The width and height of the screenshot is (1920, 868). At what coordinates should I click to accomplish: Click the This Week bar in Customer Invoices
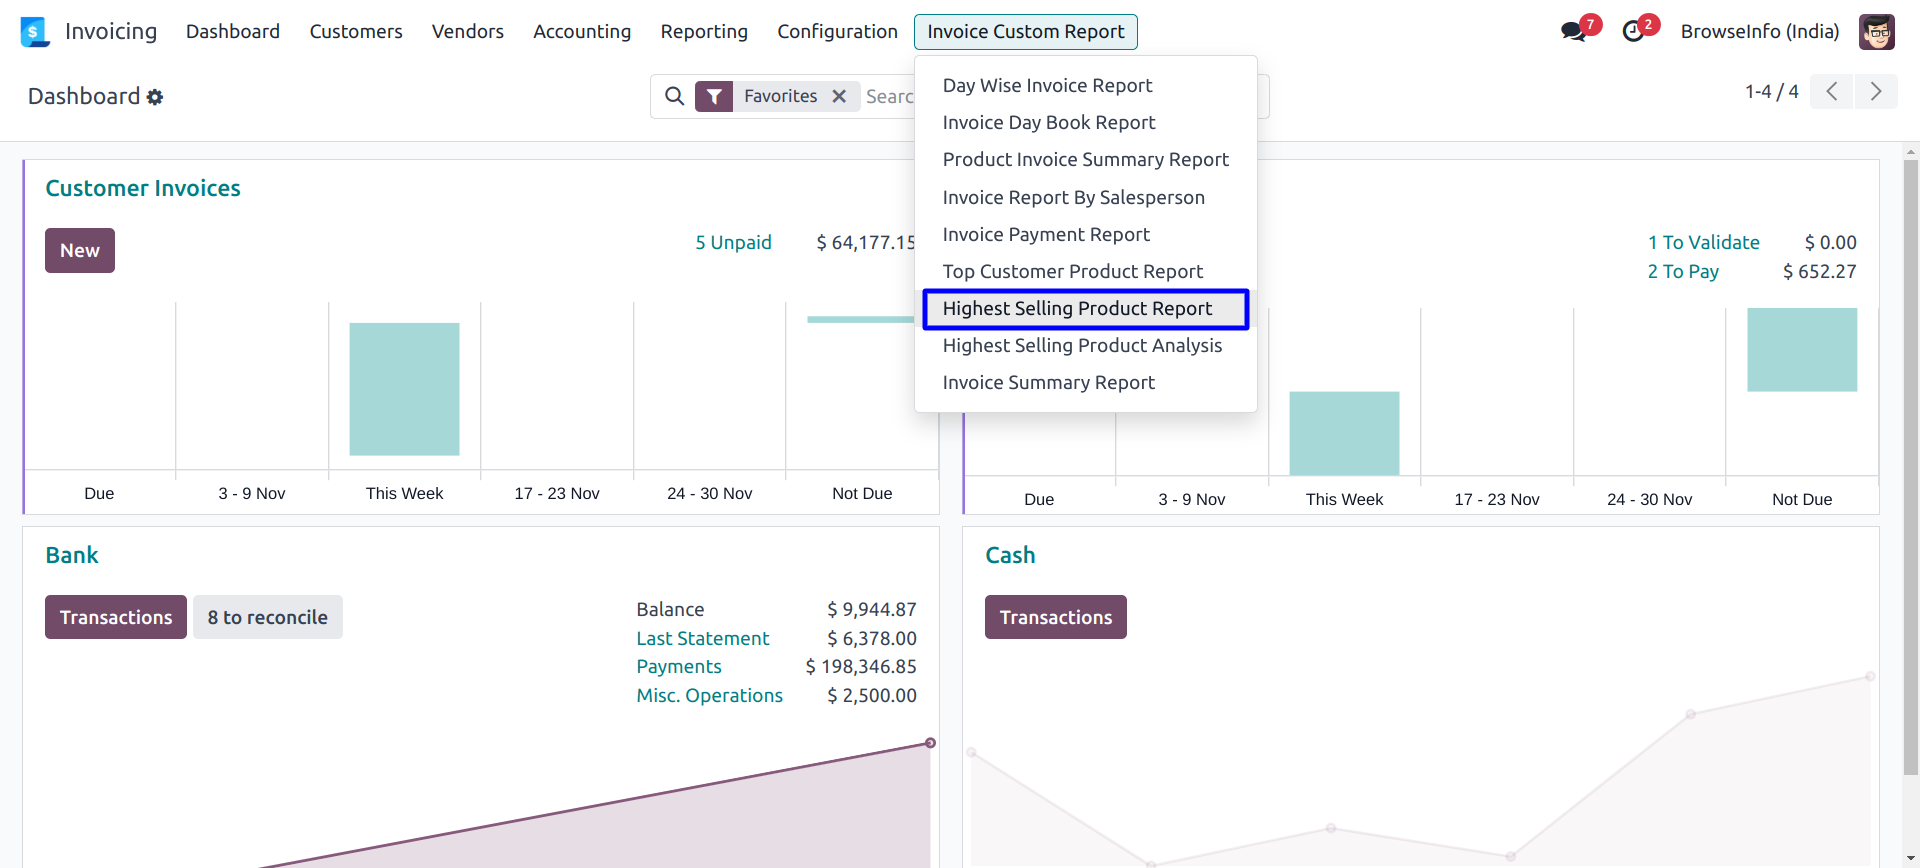[404, 389]
